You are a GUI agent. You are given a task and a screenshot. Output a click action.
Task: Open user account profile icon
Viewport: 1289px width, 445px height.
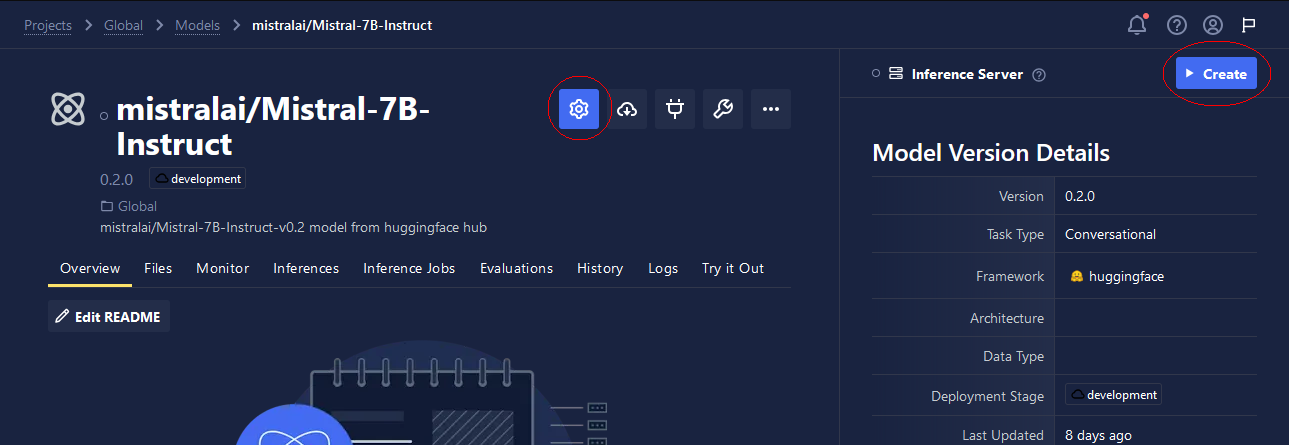1213,25
